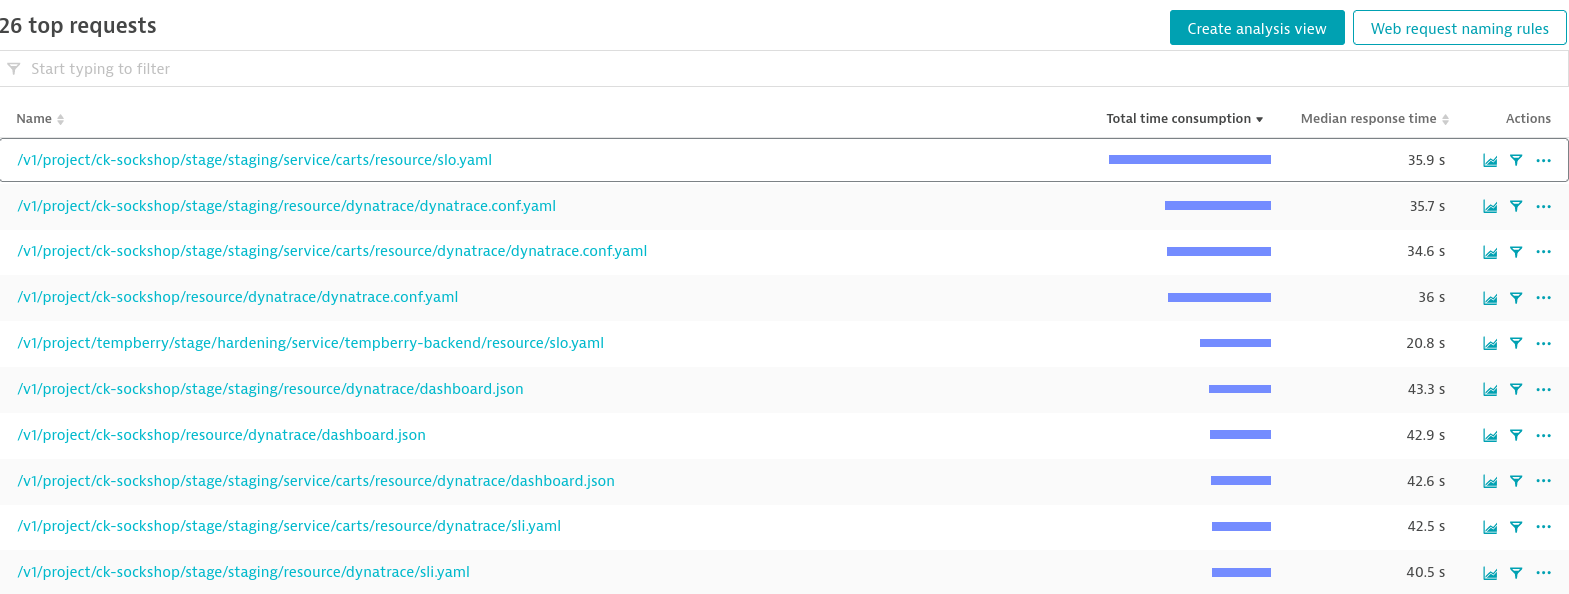Select the 35.9 s median response value
The image size is (1569, 594).
[1426, 160]
